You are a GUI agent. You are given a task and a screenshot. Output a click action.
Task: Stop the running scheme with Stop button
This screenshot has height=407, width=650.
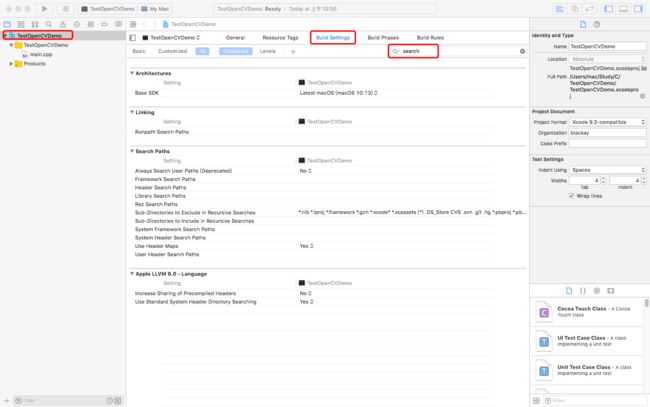click(x=65, y=9)
